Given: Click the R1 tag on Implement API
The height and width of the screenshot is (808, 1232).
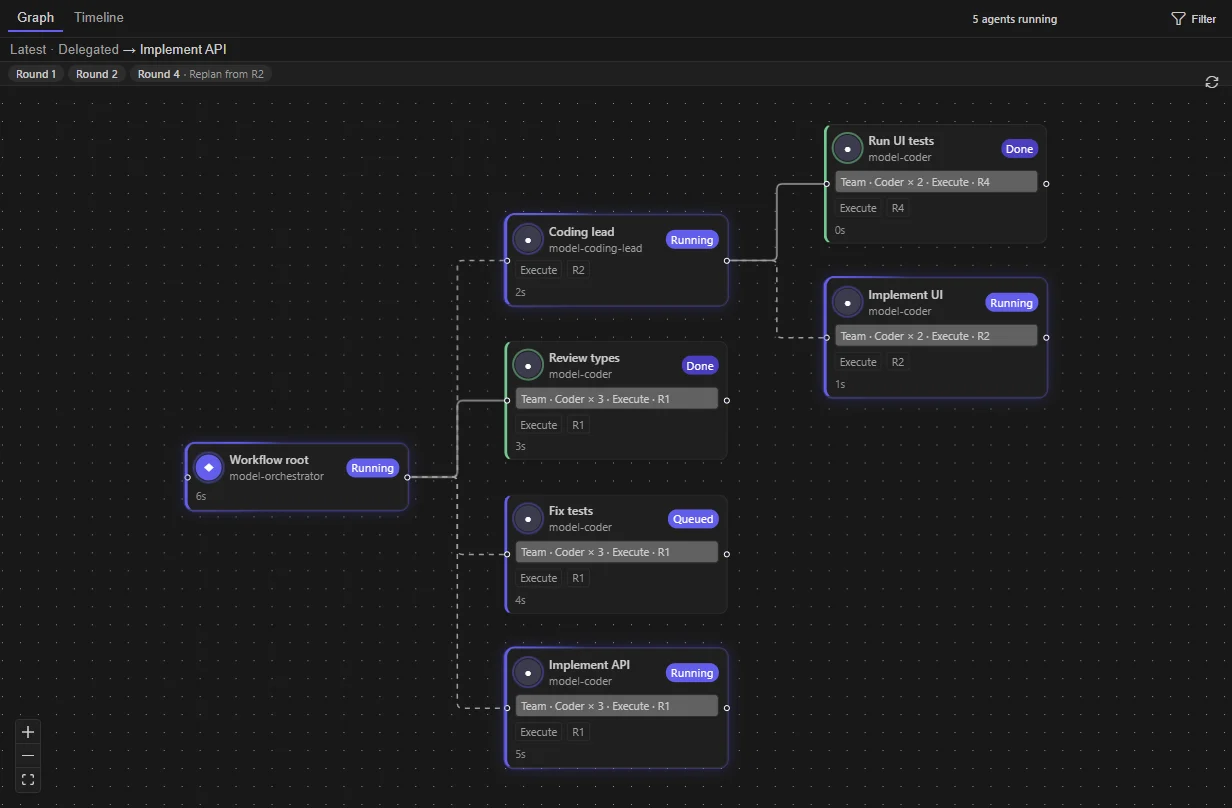Looking at the screenshot, I should (x=578, y=732).
